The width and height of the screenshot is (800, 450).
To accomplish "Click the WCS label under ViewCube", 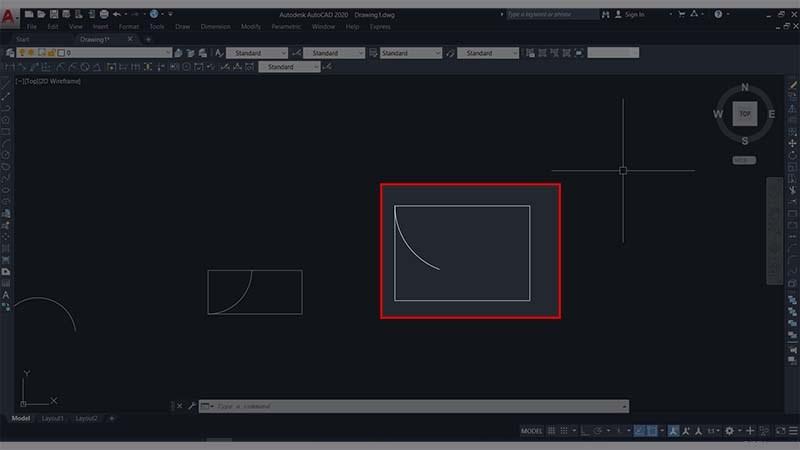I will [x=744, y=160].
